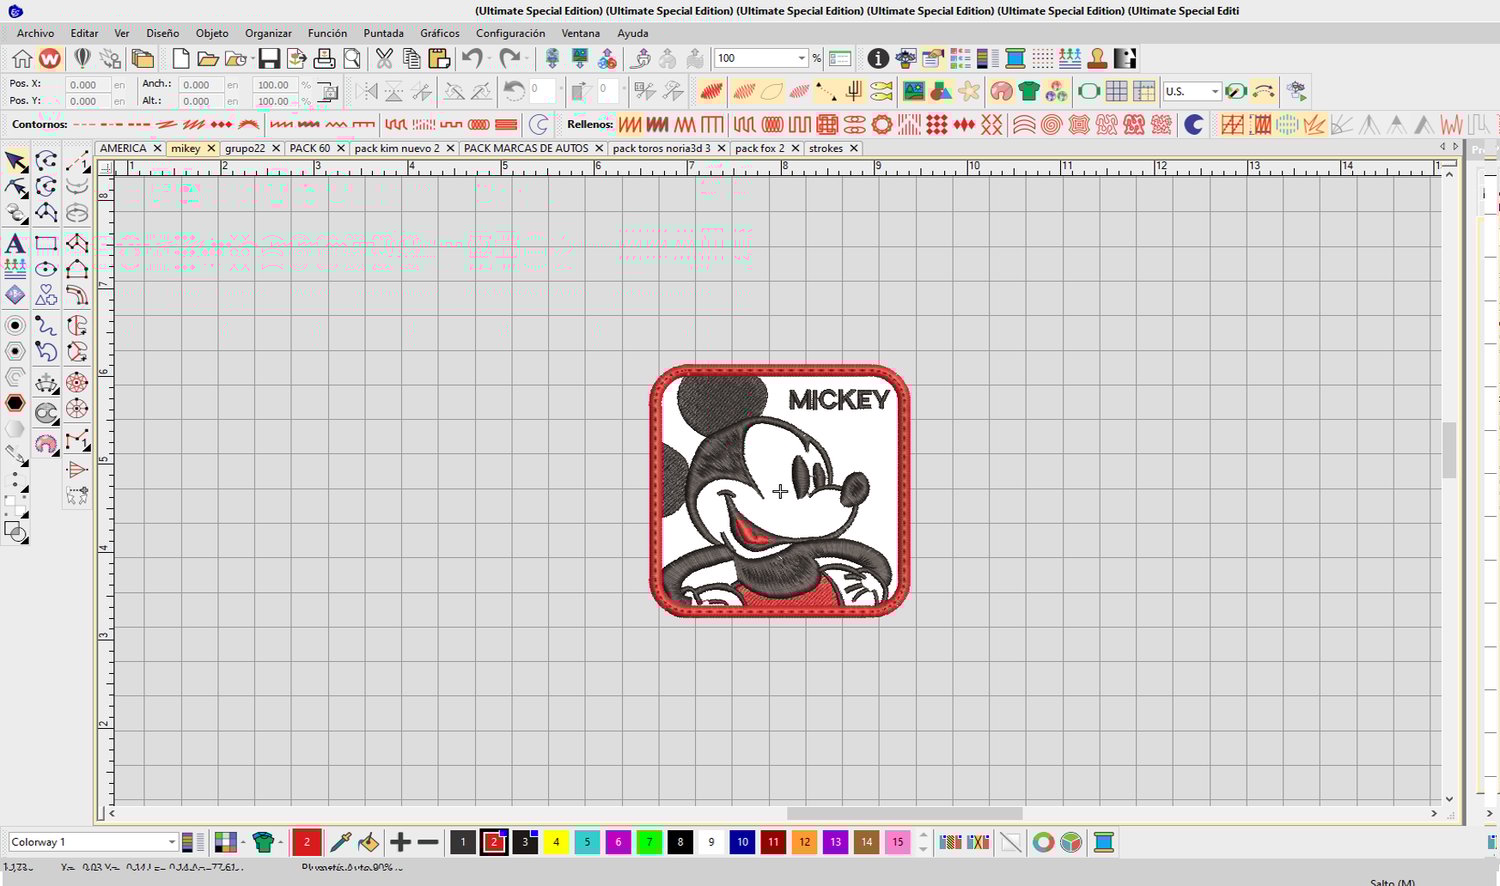The image size is (1500, 886).
Task: Select the arrow selection tool
Action: tap(15, 162)
